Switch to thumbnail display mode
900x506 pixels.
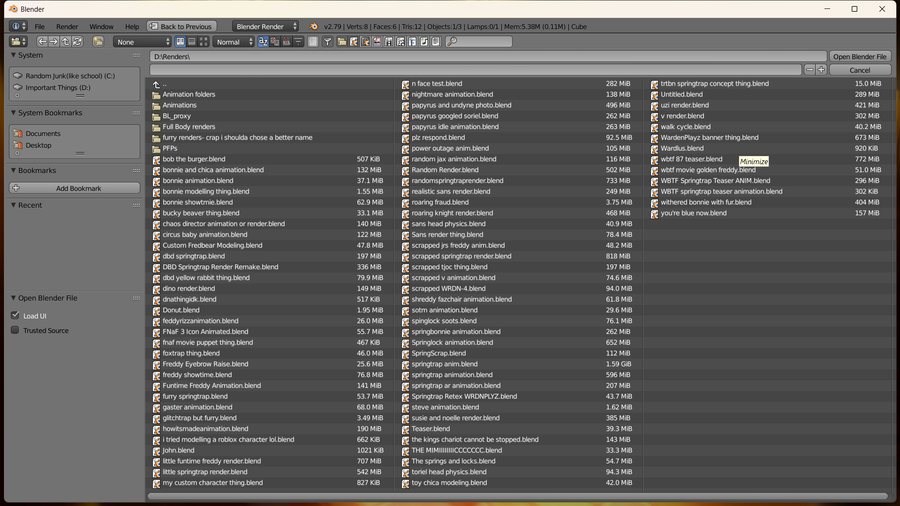pyautogui.click(x=204, y=42)
